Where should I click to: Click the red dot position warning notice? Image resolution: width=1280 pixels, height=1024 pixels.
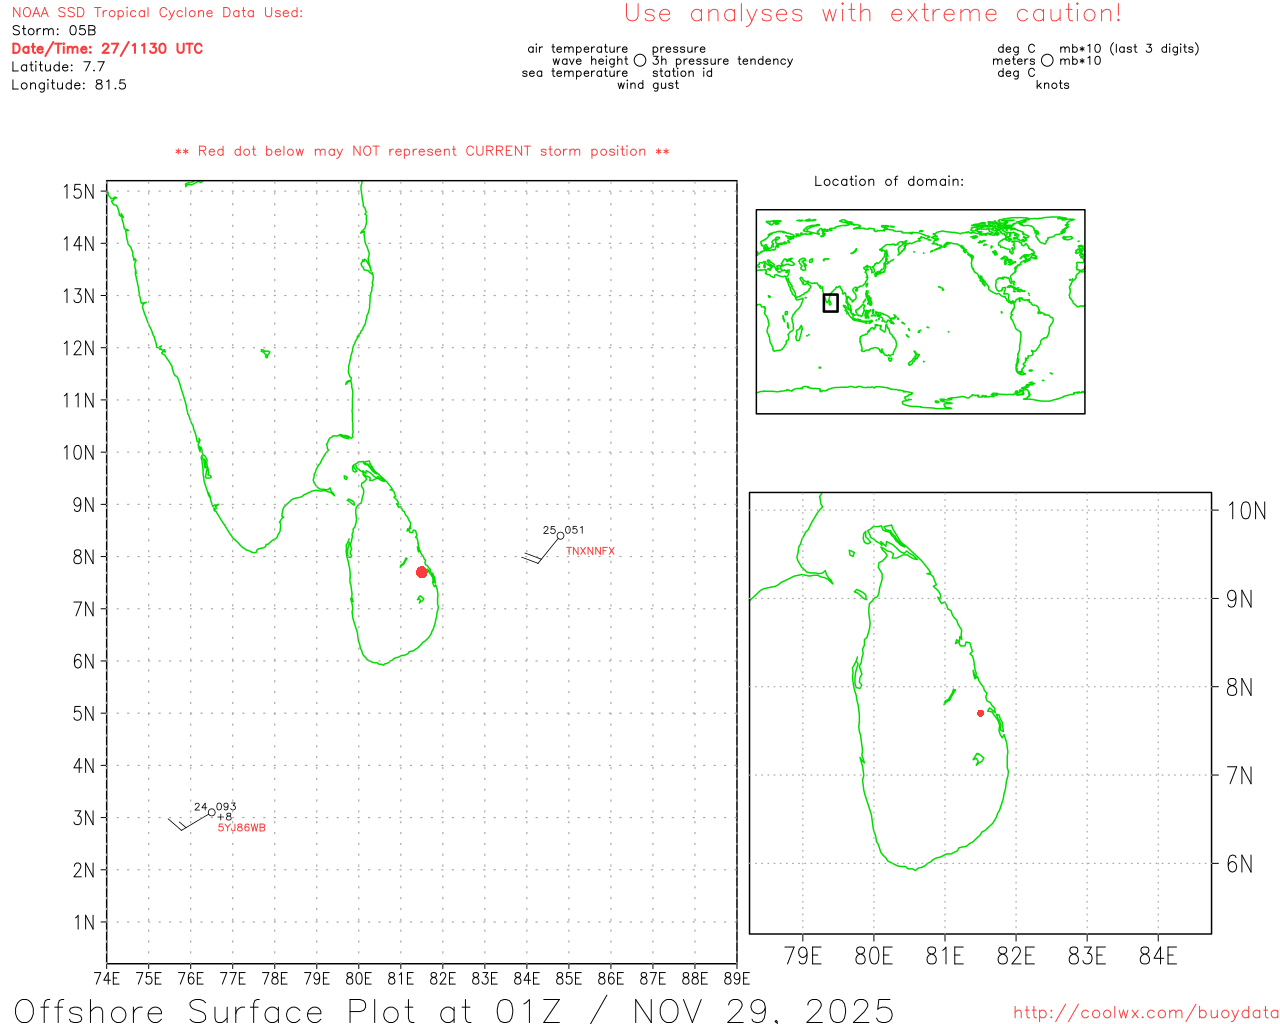point(422,151)
